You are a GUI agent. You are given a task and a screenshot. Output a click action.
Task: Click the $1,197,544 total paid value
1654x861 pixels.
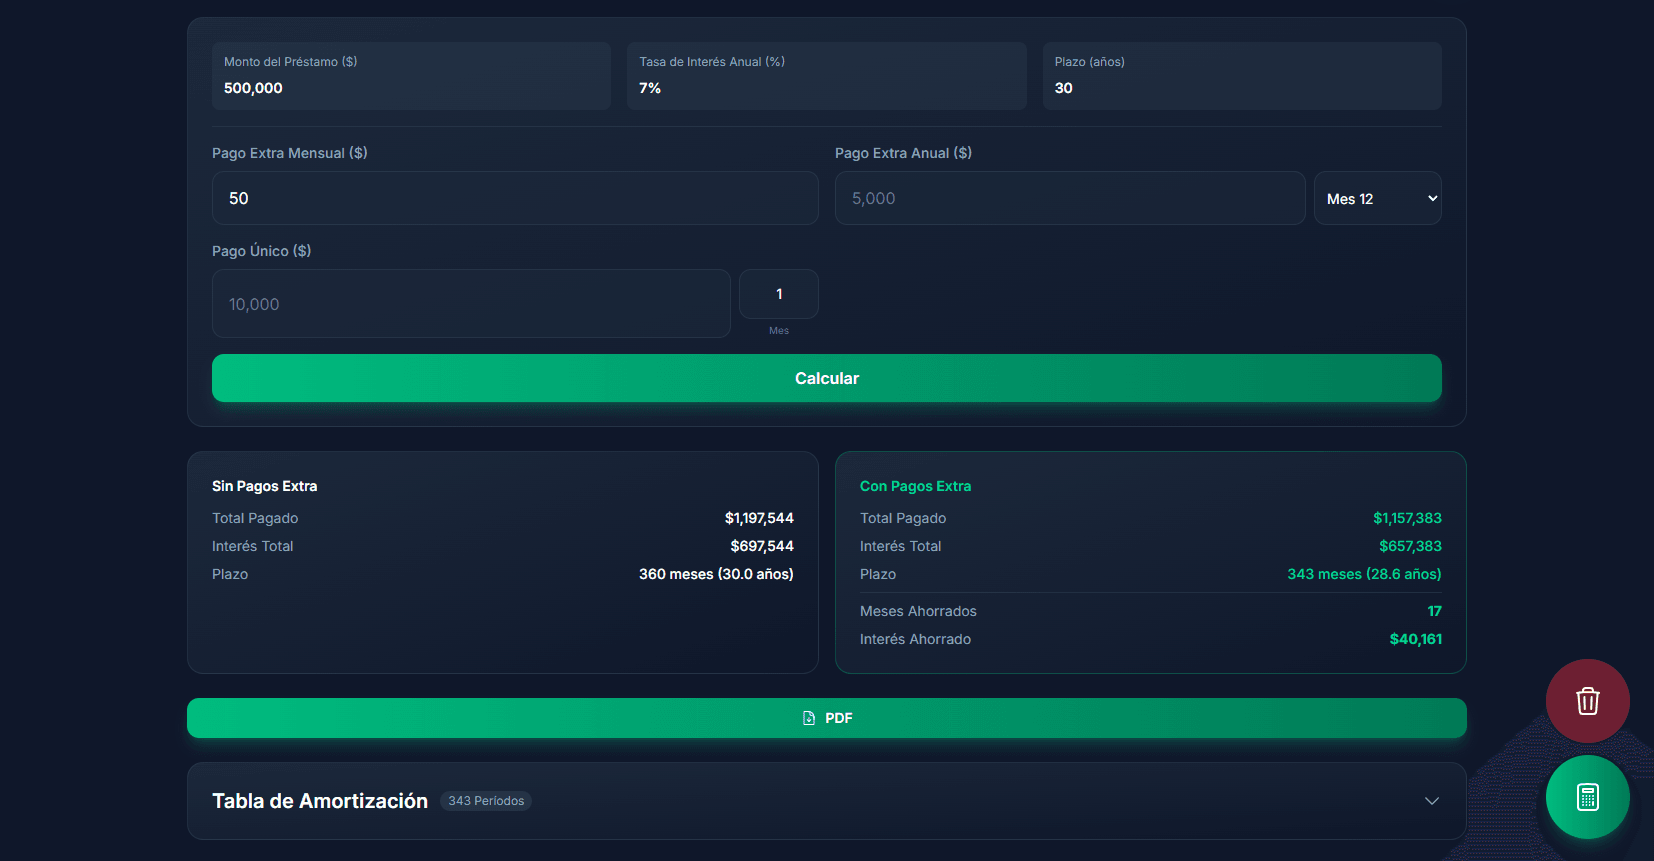click(x=759, y=518)
